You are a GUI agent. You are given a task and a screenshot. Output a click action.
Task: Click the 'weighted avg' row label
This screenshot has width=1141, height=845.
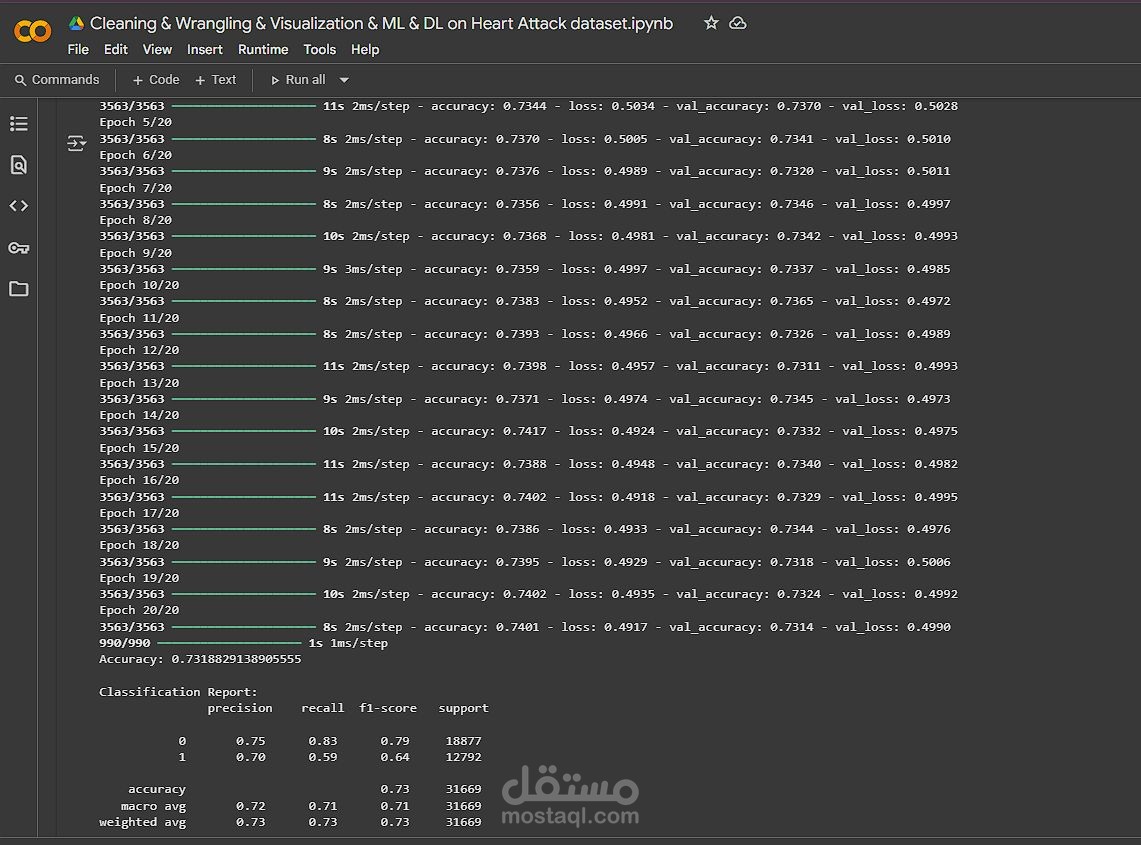coord(143,822)
